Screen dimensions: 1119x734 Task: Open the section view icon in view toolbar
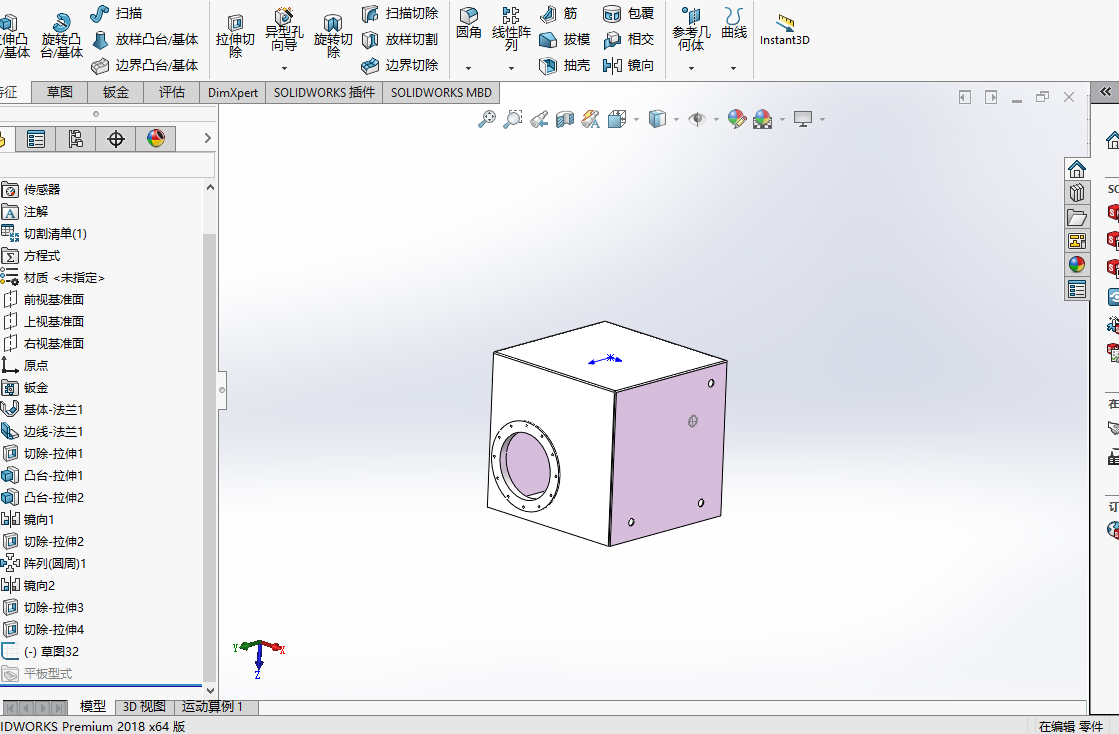point(564,119)
